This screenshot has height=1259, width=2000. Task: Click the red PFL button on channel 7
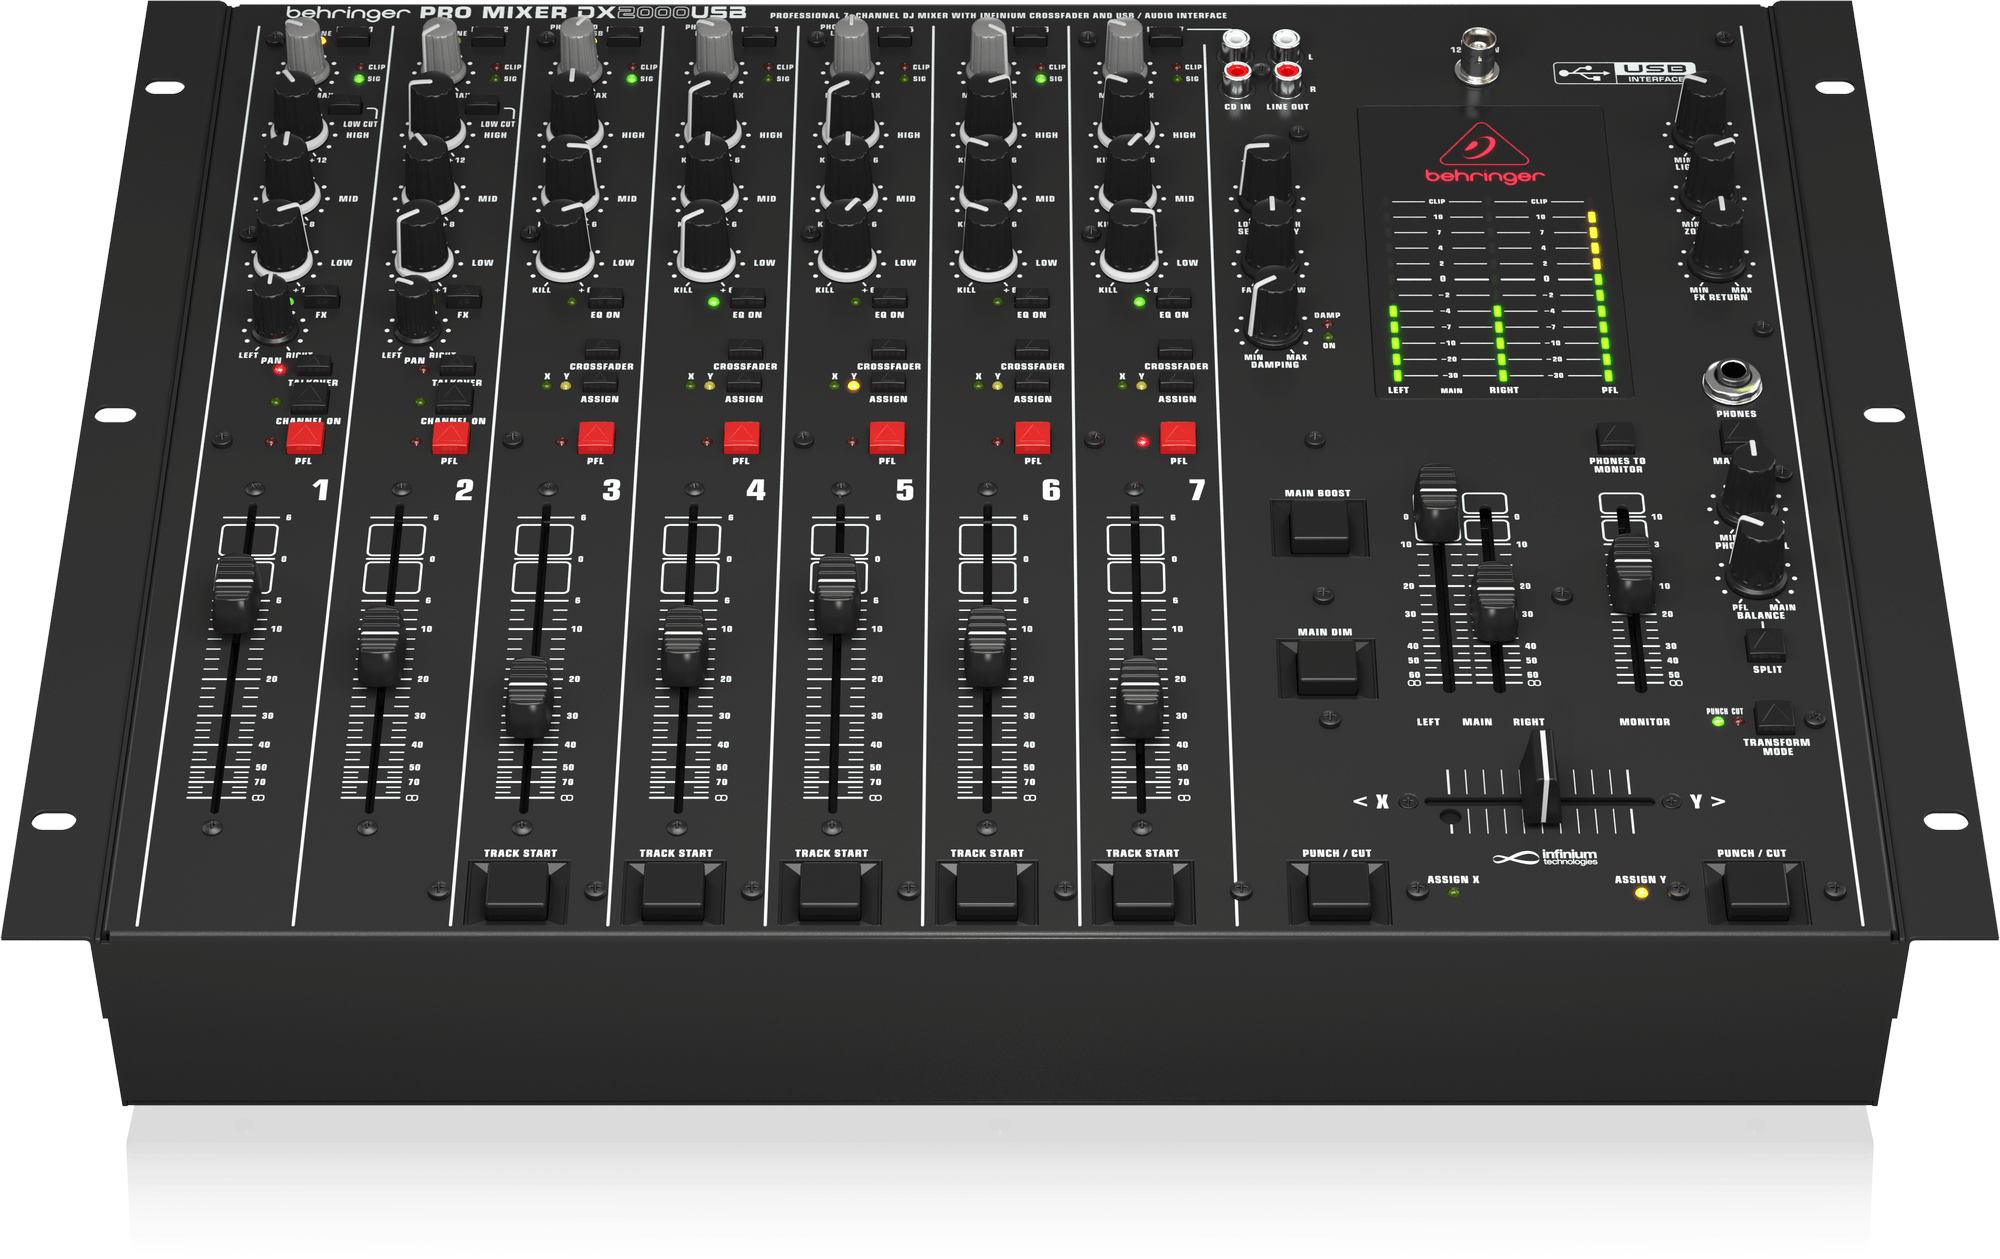(x=1178, y=437)
